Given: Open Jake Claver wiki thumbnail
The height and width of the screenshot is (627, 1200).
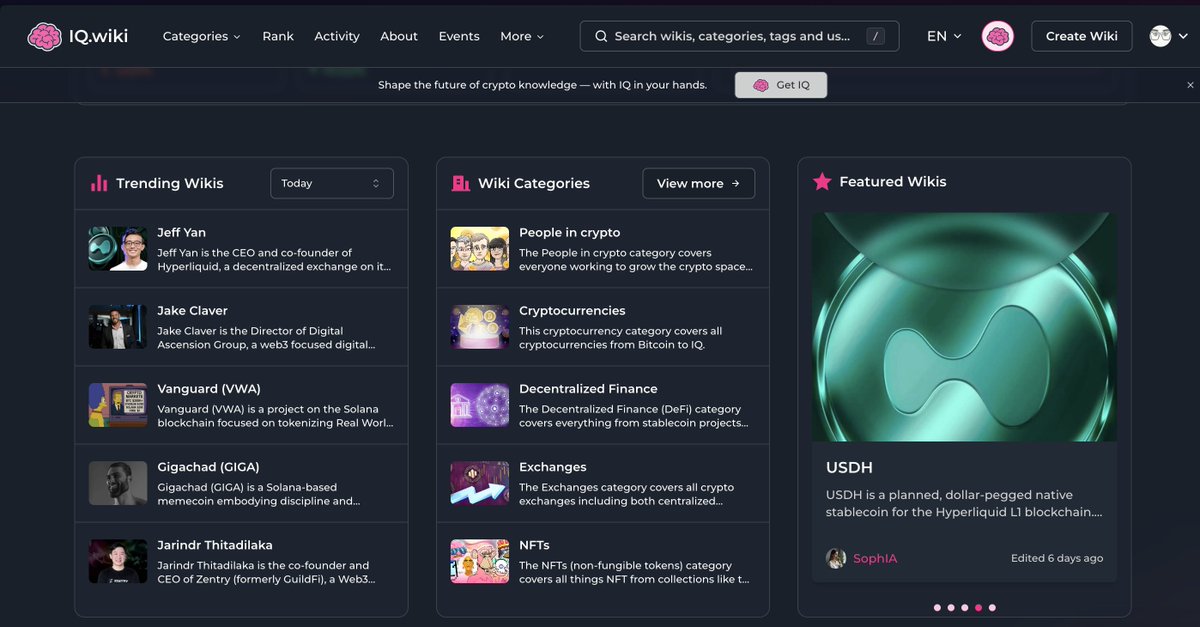Looking at the screenshot, I should (x=118, y=326).
